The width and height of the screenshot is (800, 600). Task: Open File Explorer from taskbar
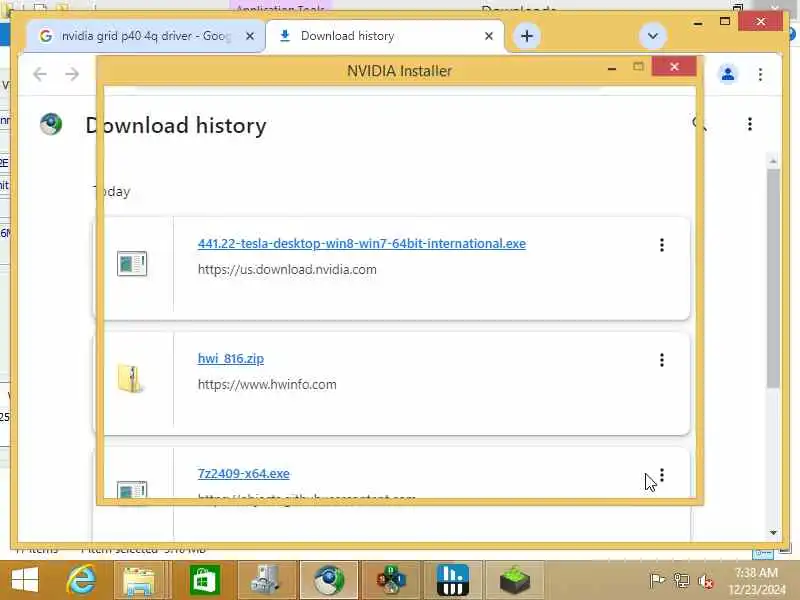[x=139, y=580]
